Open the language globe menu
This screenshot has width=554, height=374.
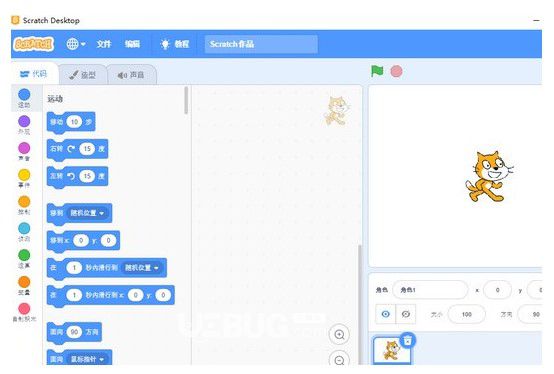coord(76,44)
